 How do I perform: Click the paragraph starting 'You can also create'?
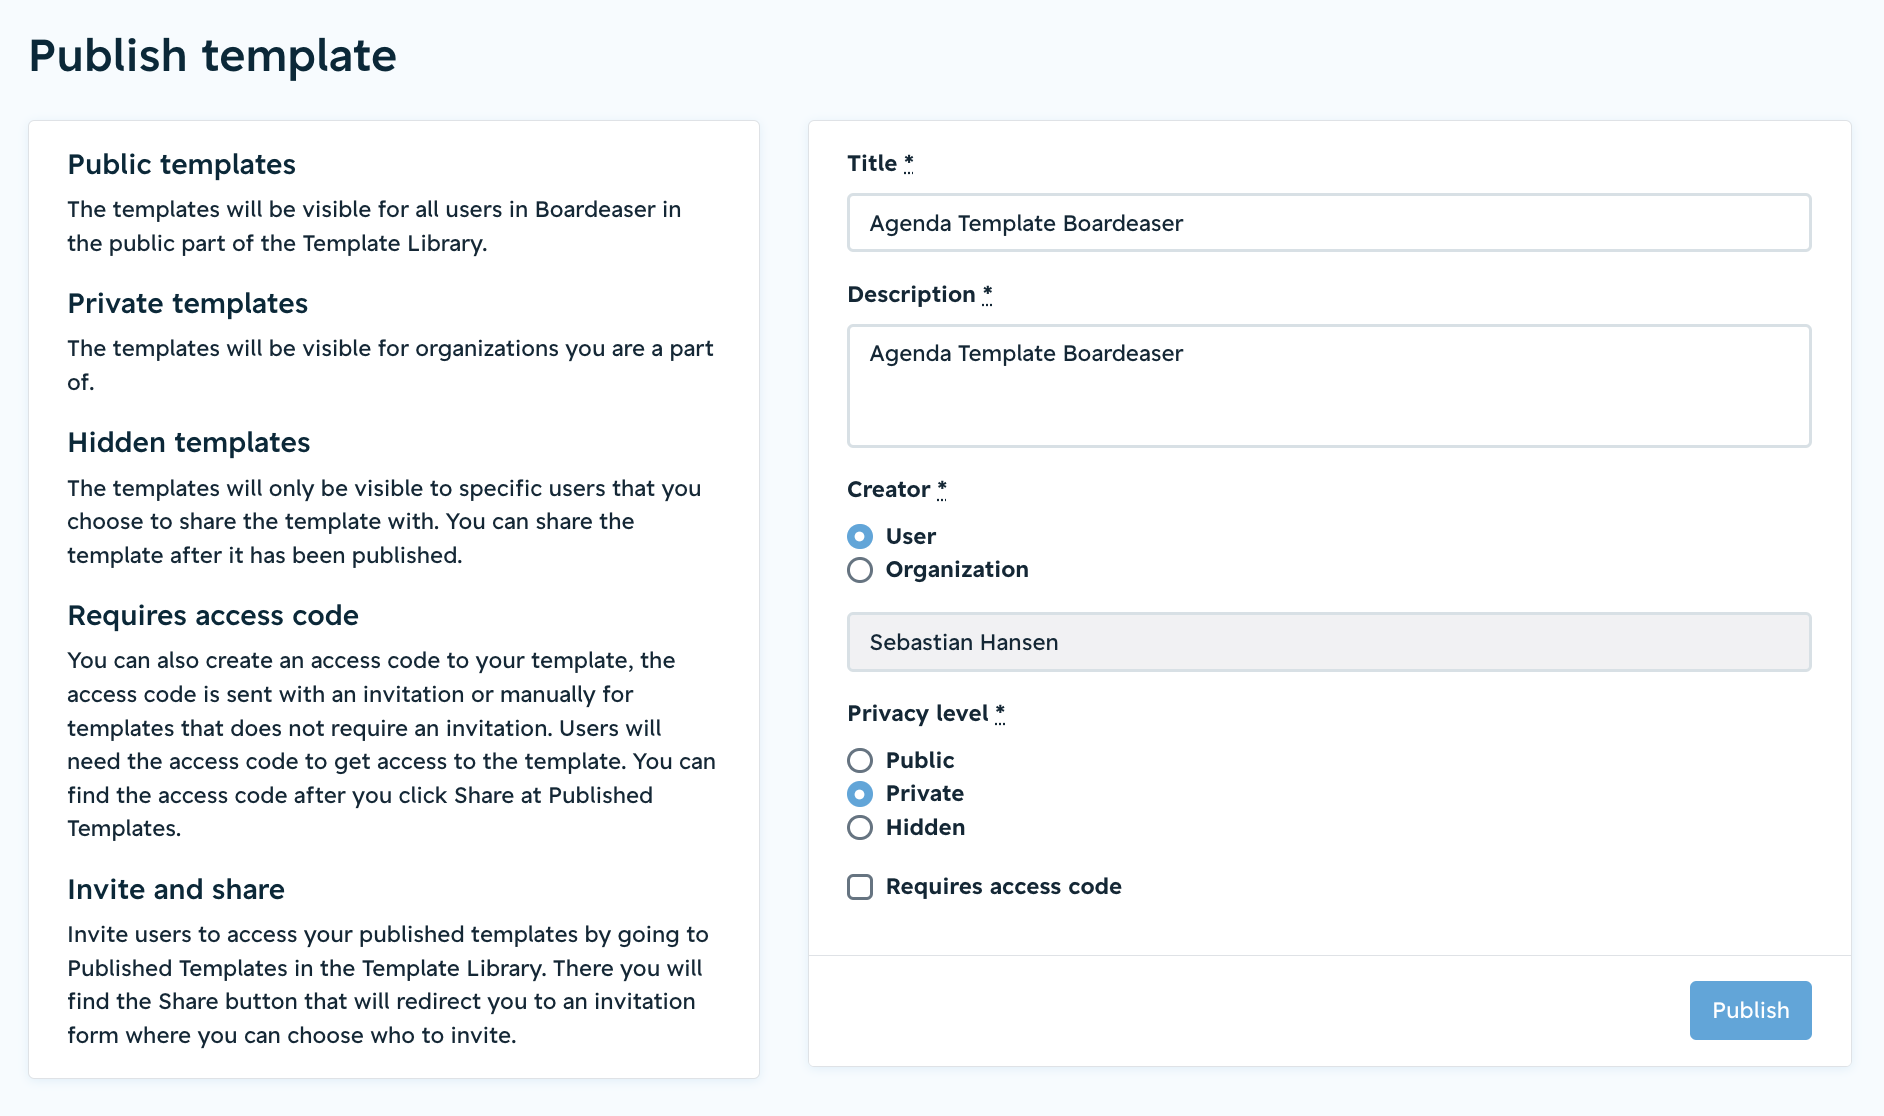[x=391, y=744]
